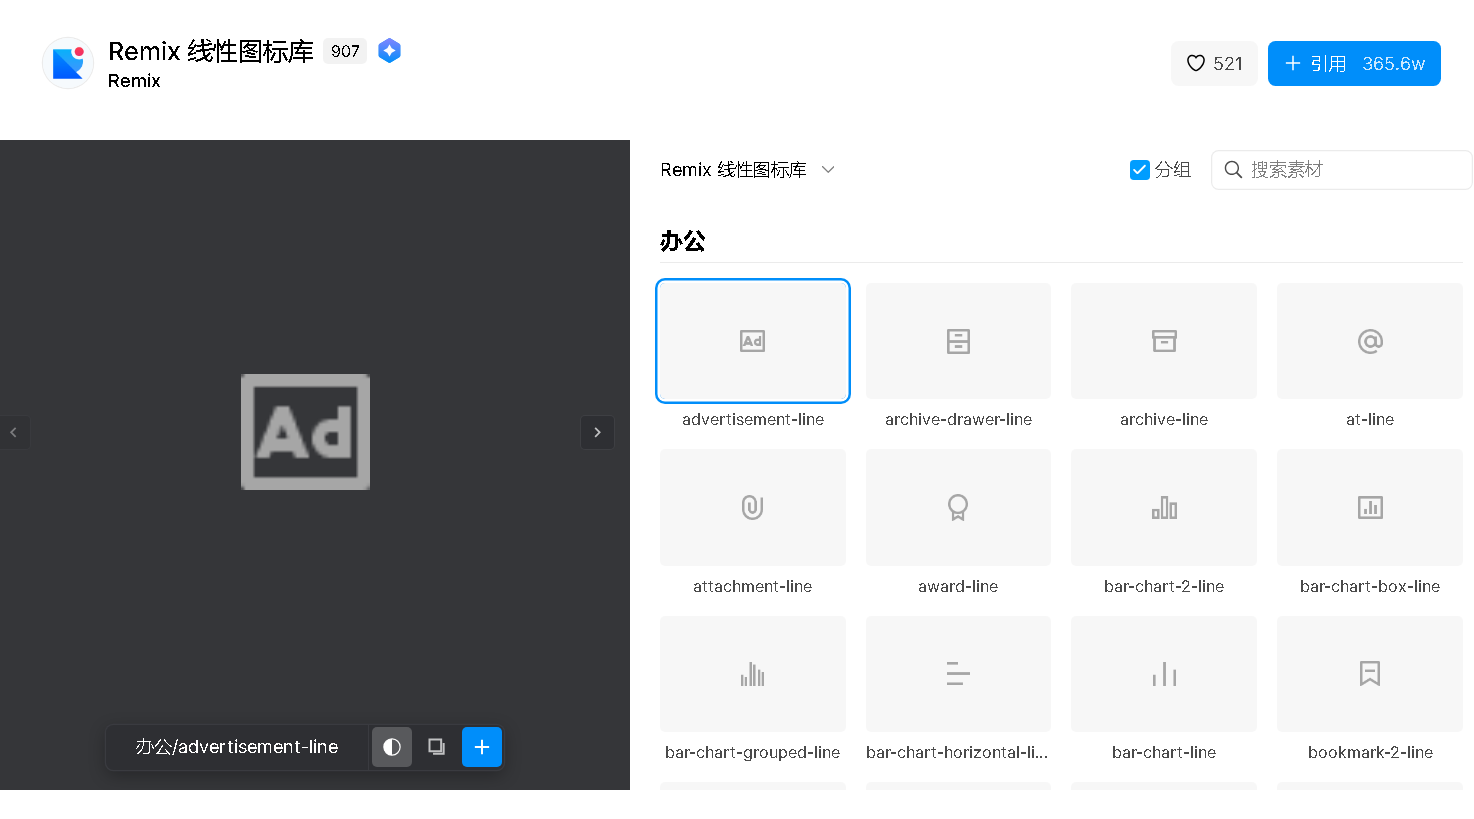Click the advertisement-line text label
This screenshot has height=819, width=1474.
click(x=753, y=419)
